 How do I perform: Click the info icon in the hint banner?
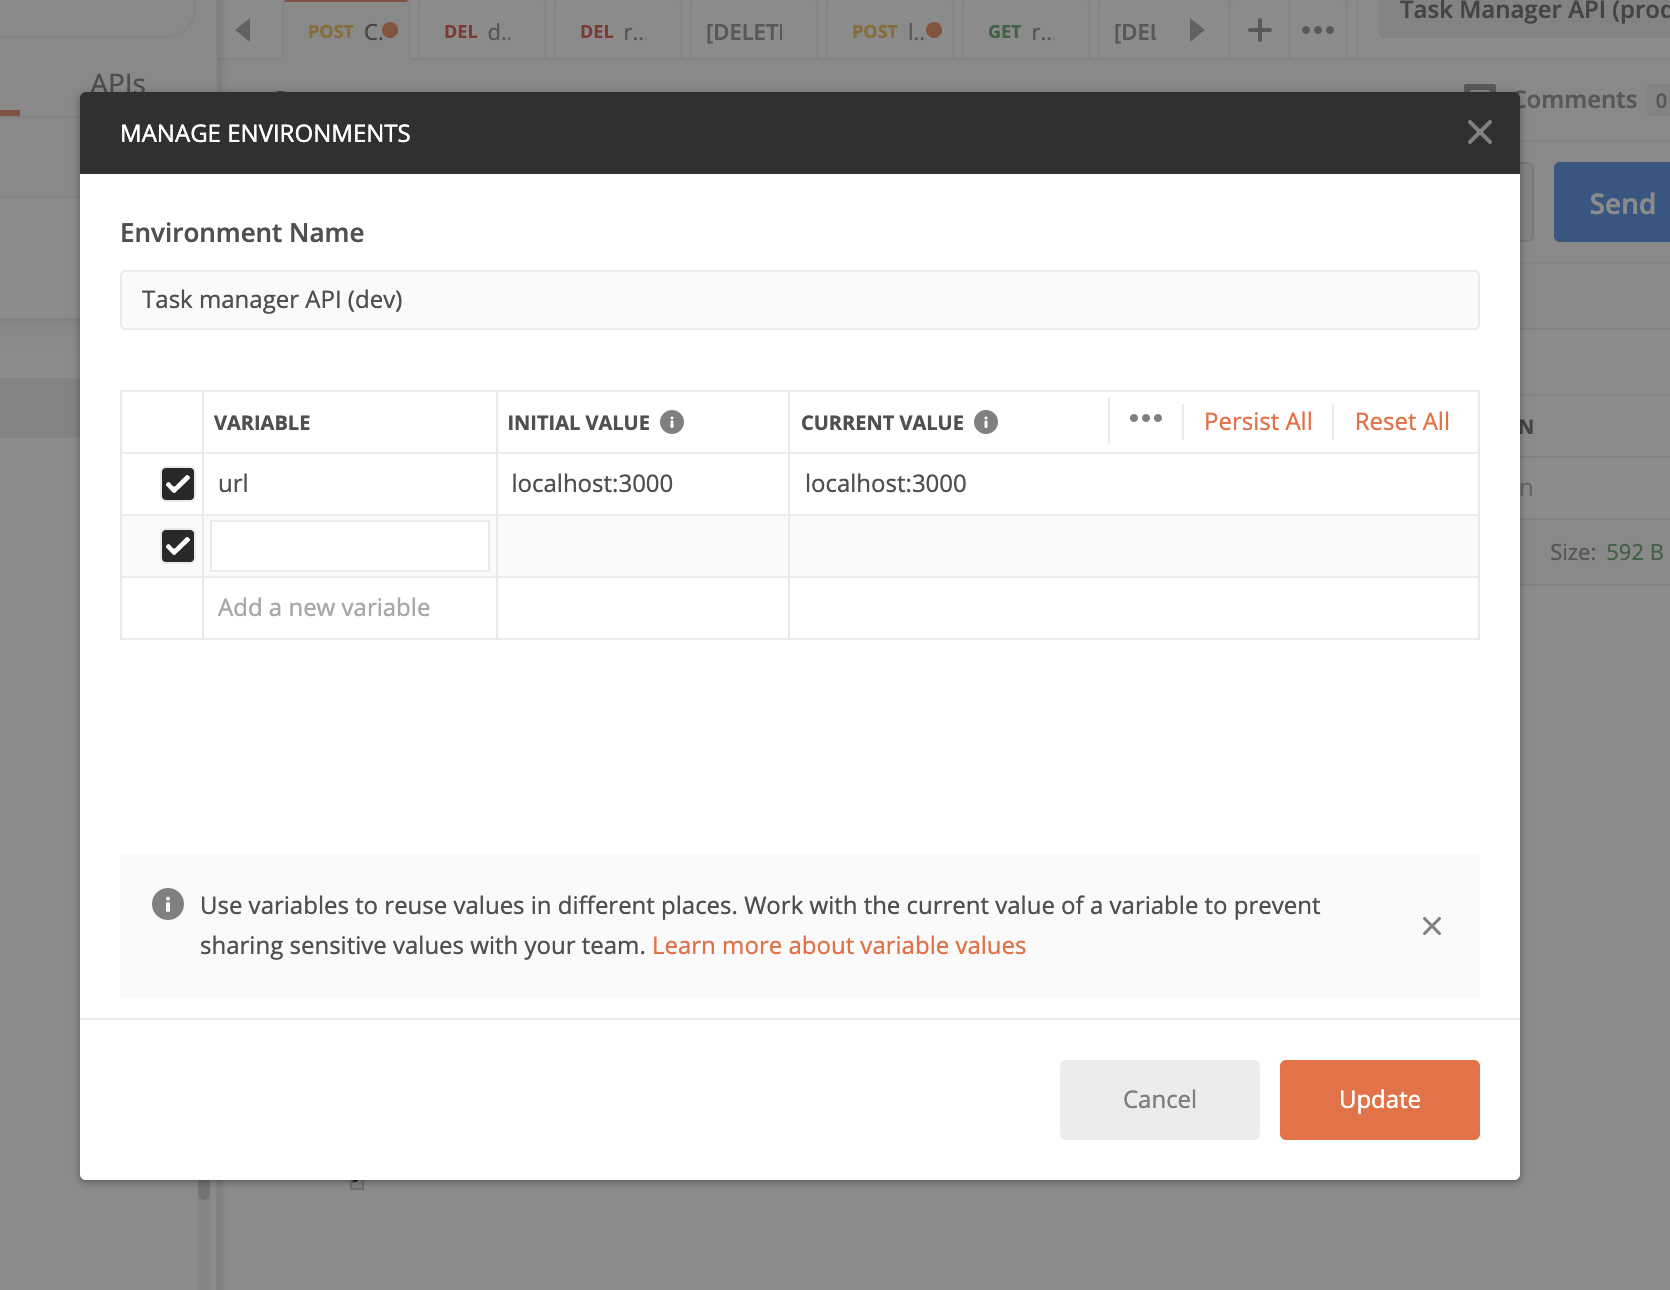[x=168, y=904]
